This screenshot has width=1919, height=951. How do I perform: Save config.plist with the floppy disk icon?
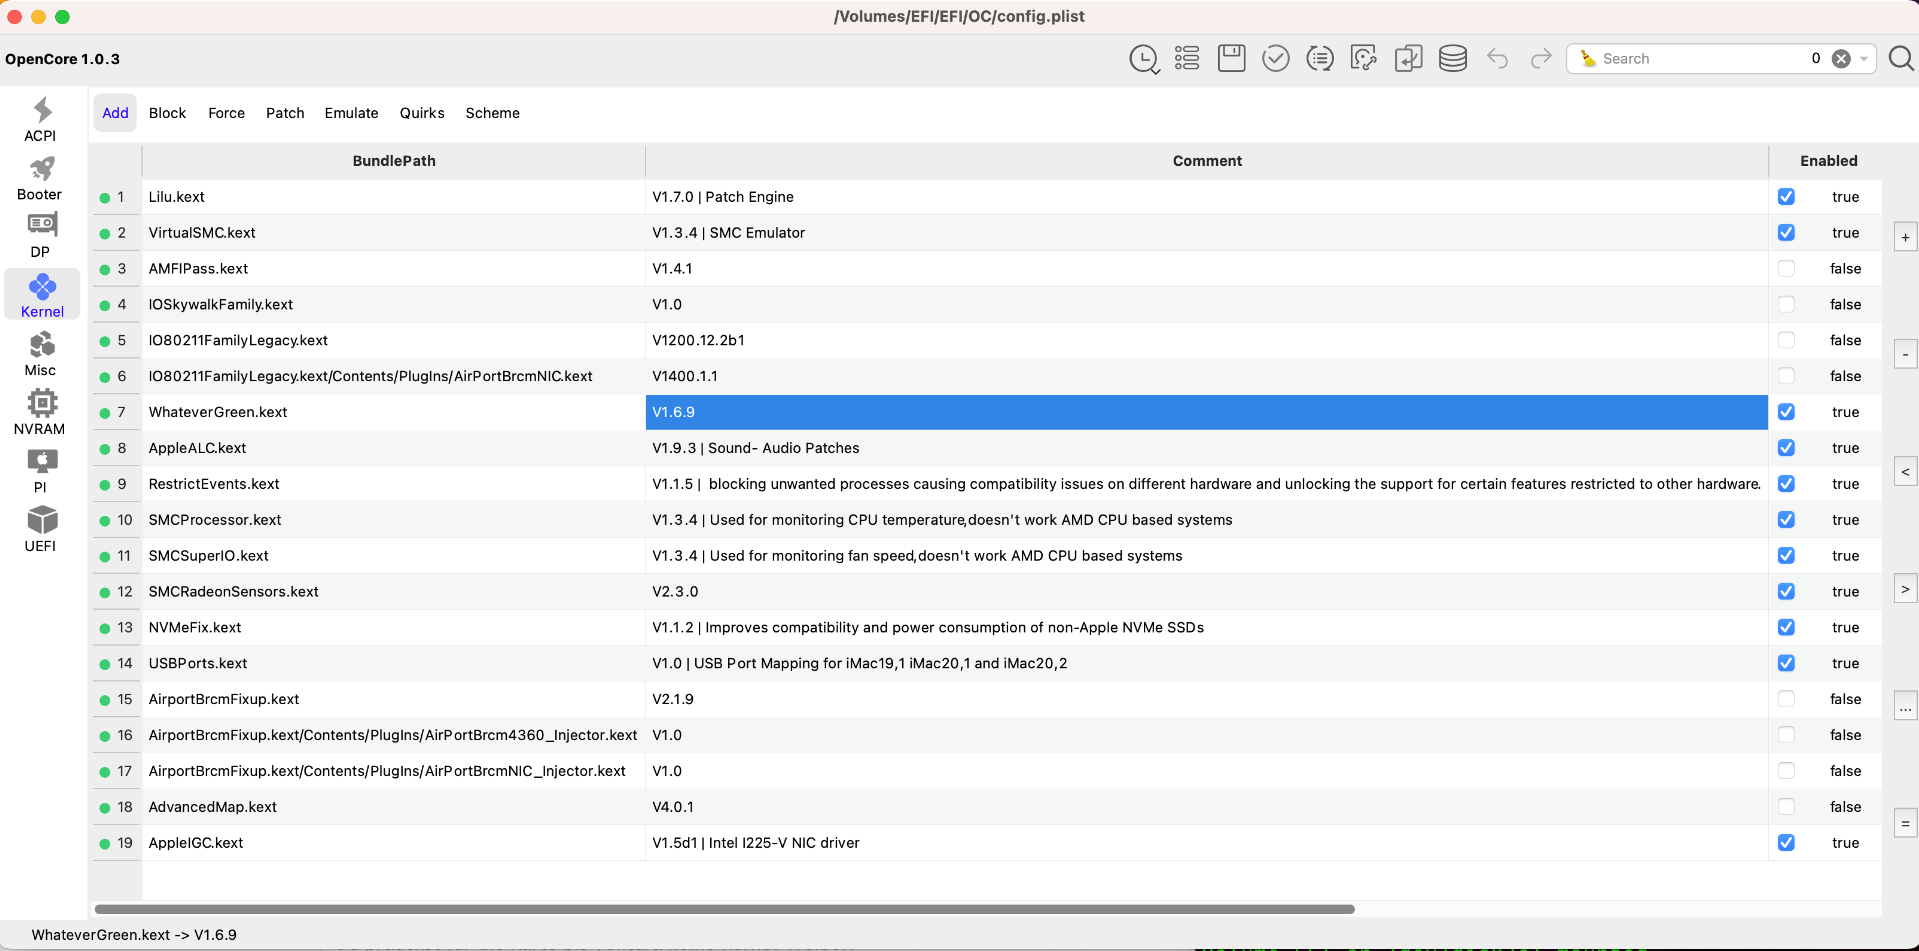click(x=1231, y=58)
